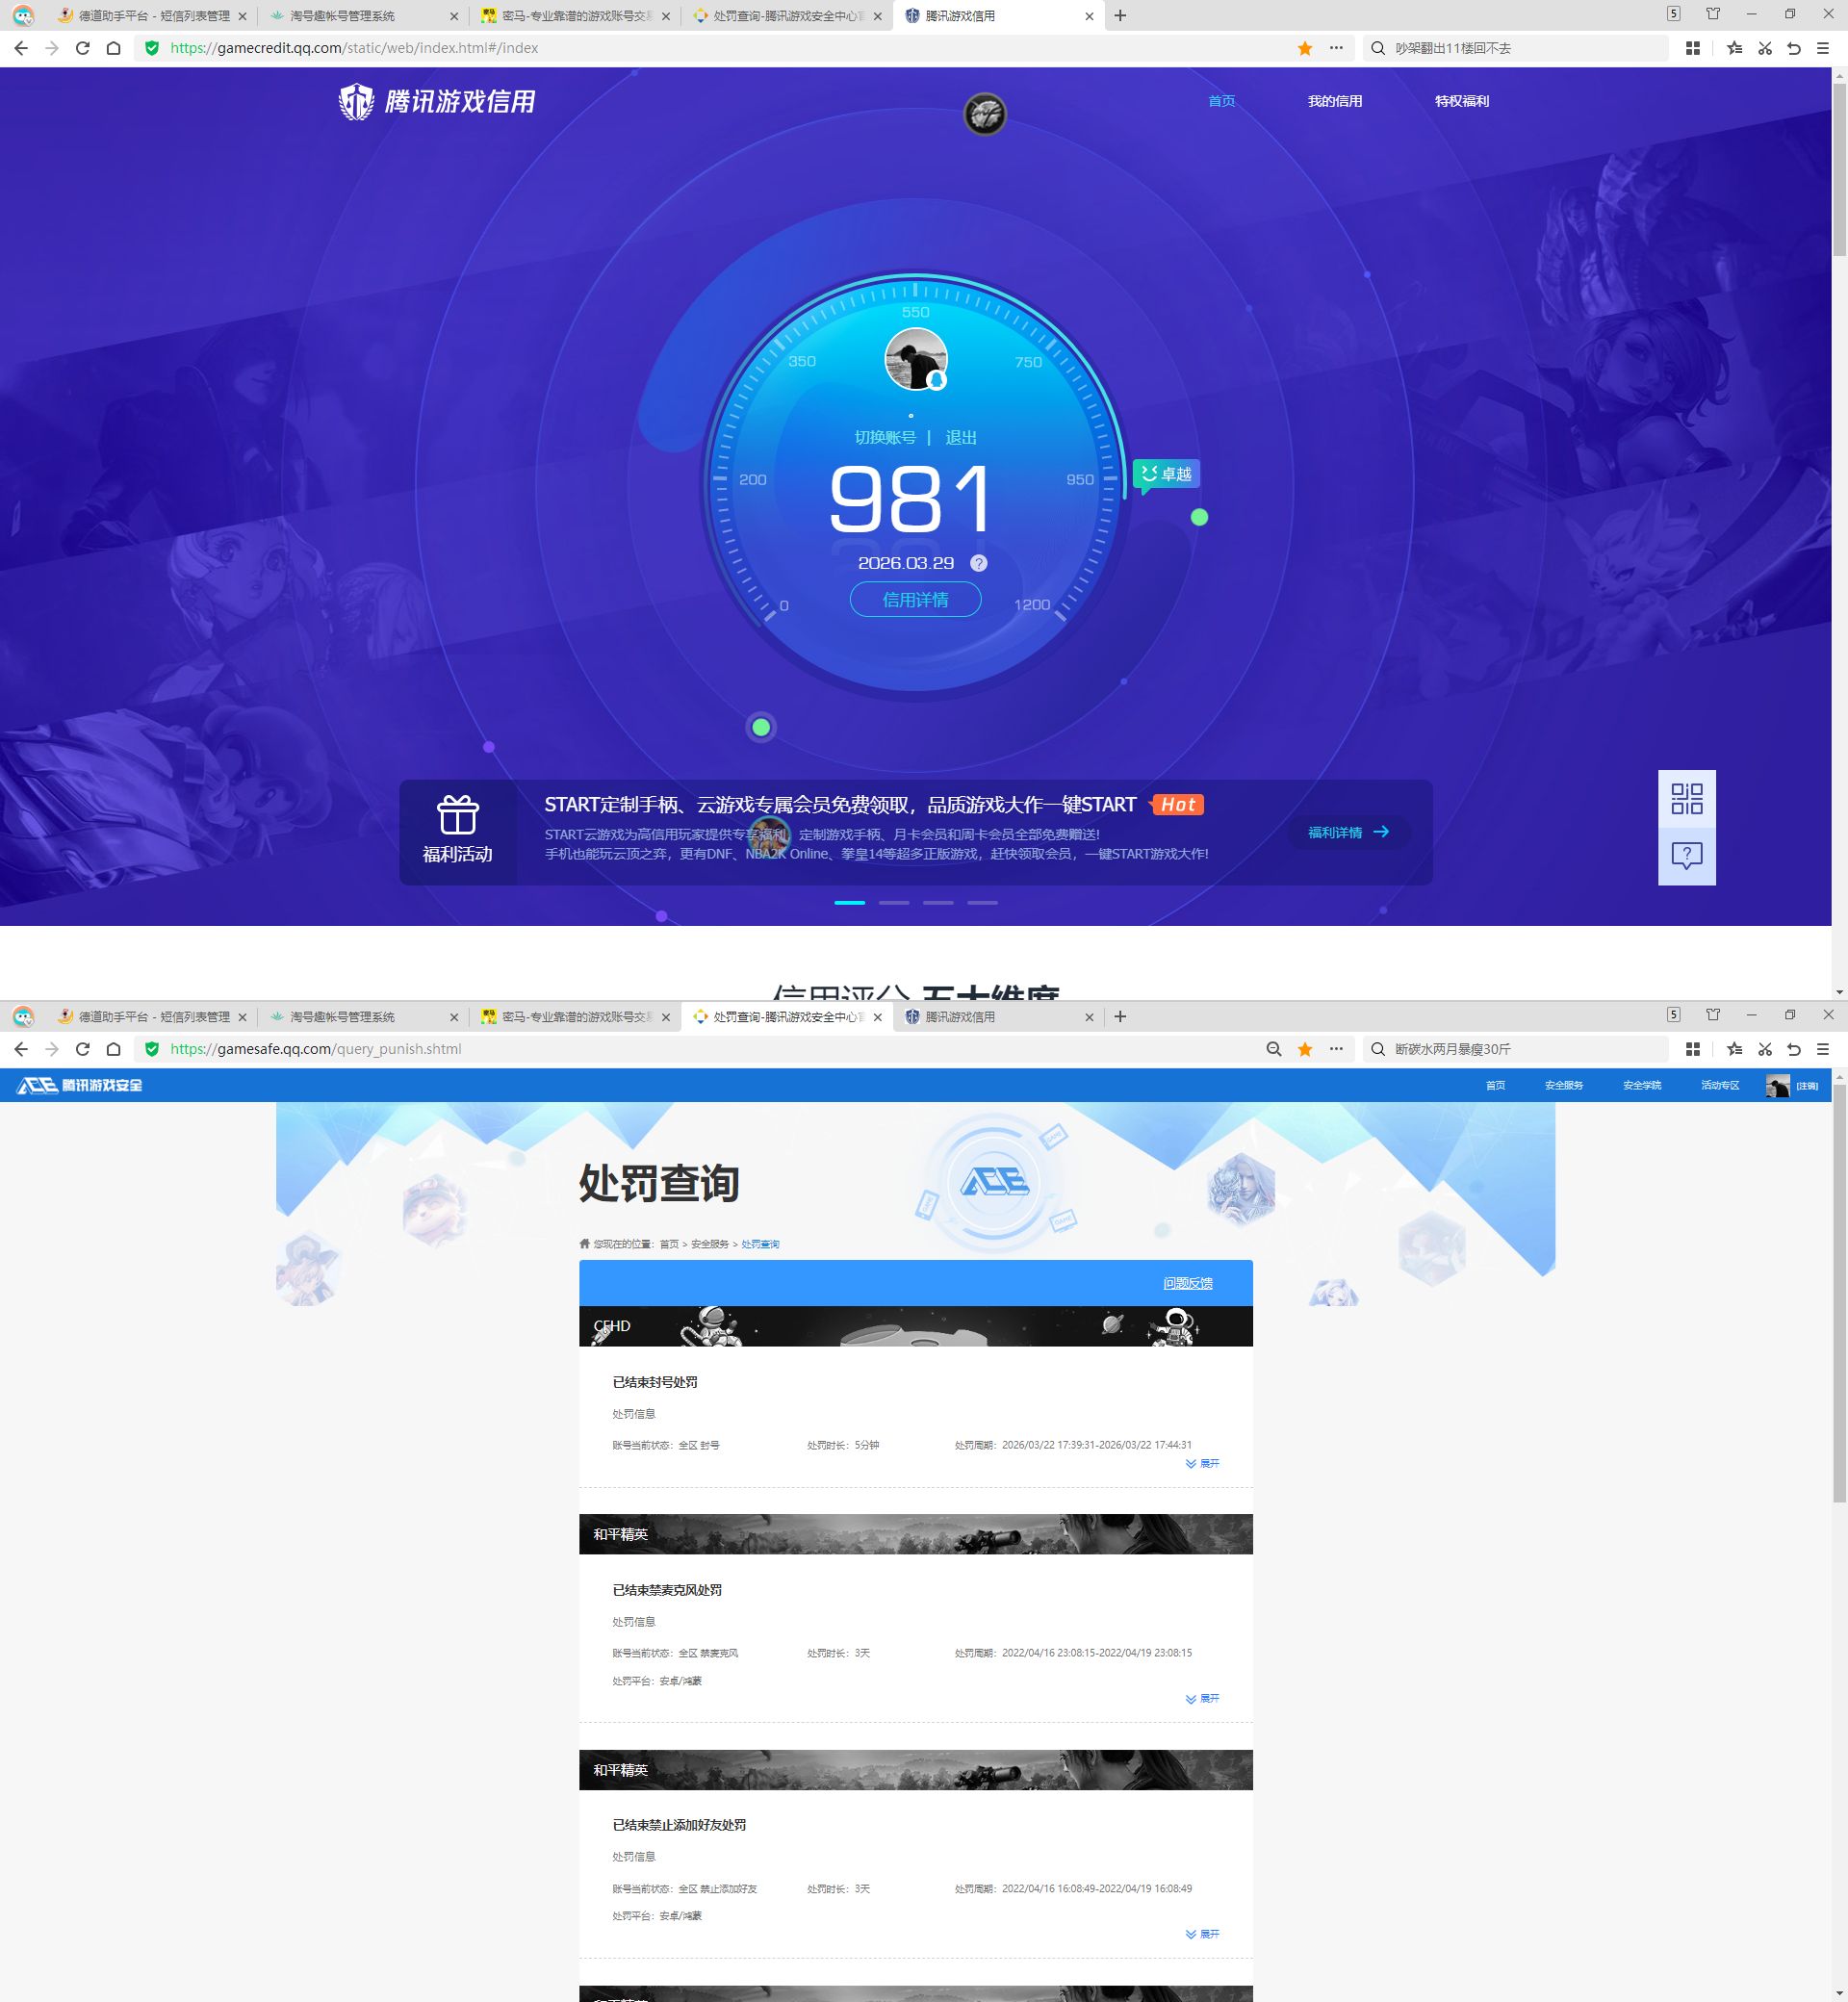Click the avatar inside the credit score gauge

coord(914,361)
